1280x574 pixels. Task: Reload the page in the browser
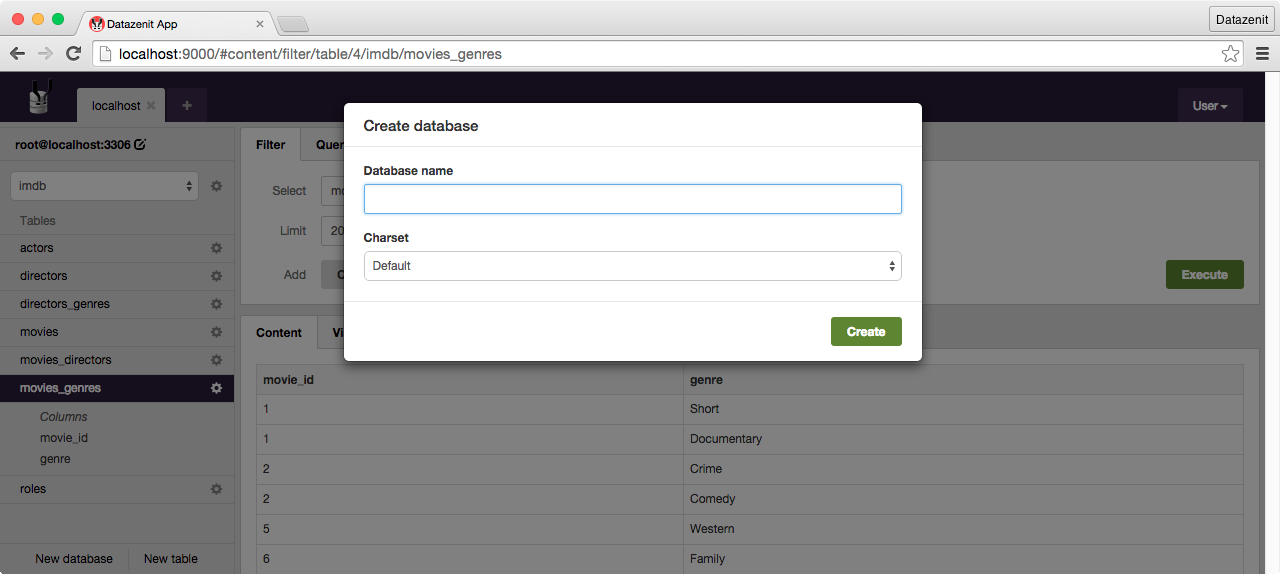[73, 54]
